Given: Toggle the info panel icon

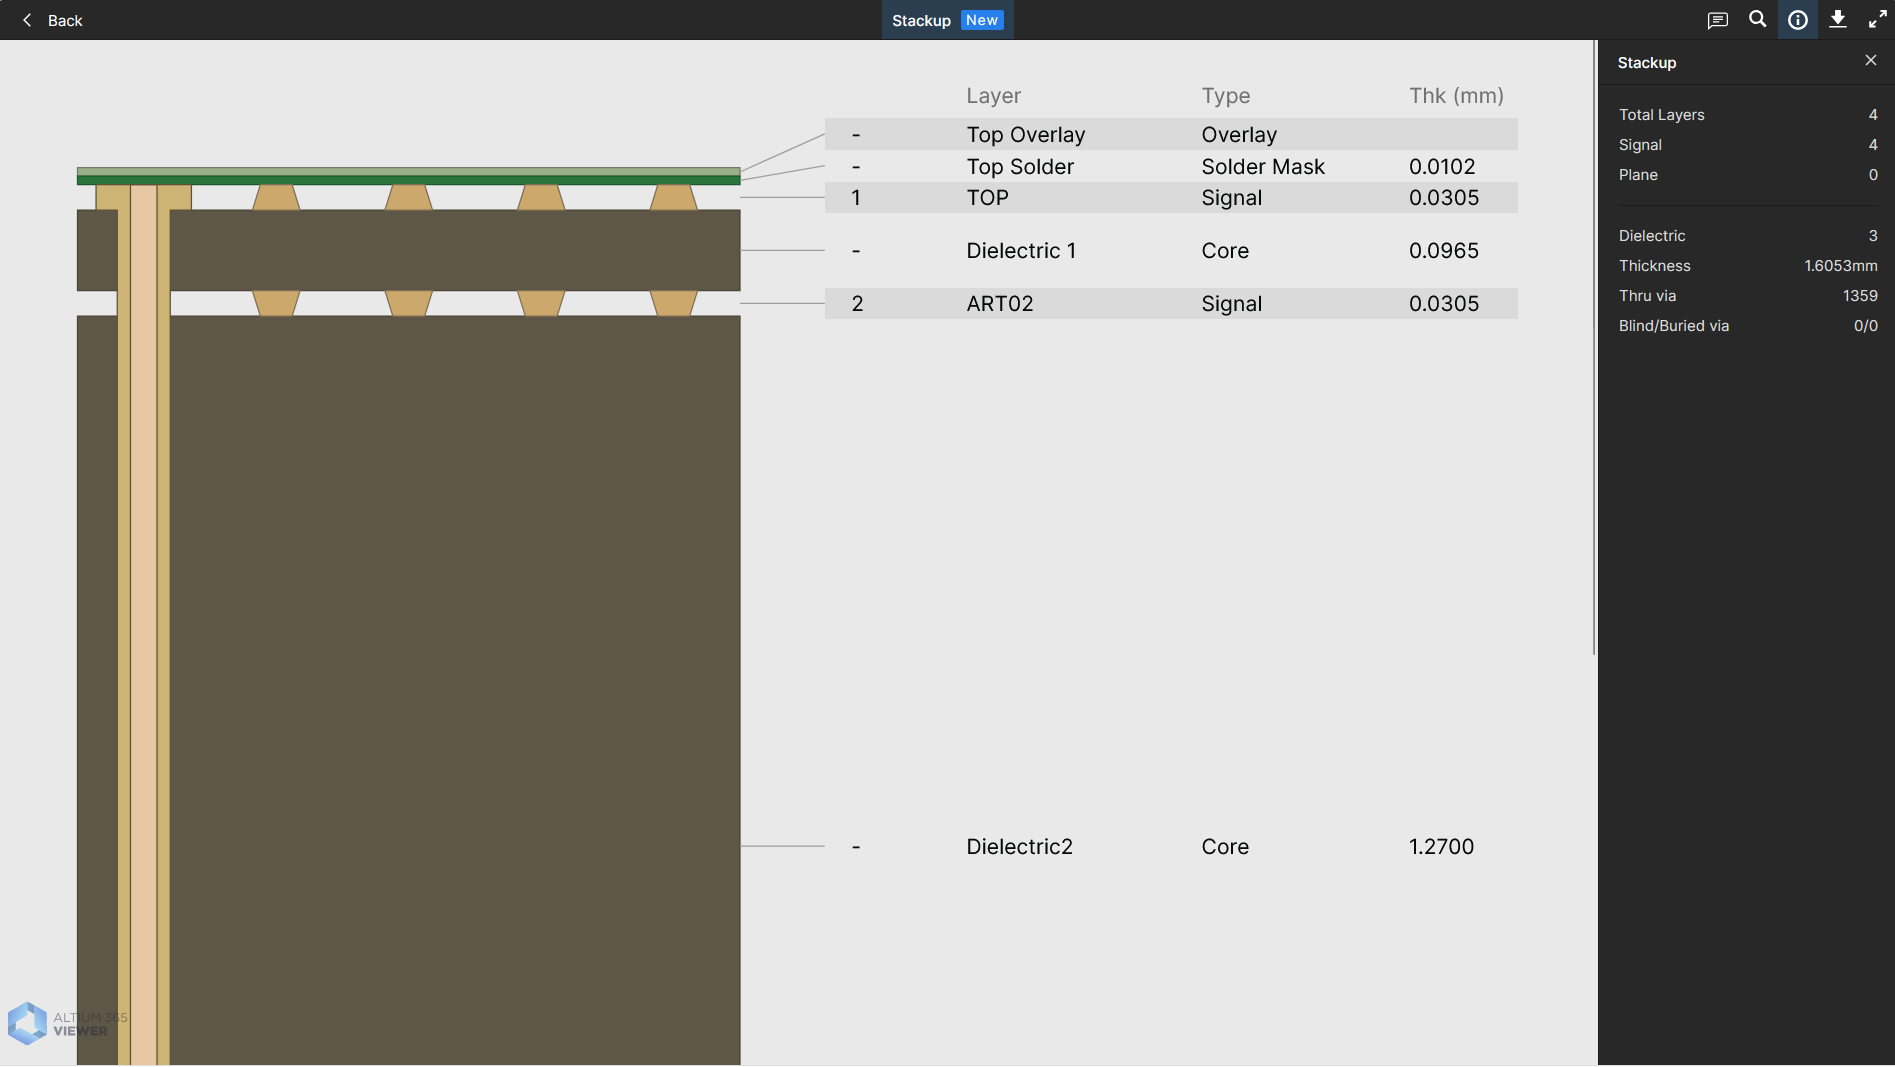Looking at the screenshot, I should tap(1797, 20).
